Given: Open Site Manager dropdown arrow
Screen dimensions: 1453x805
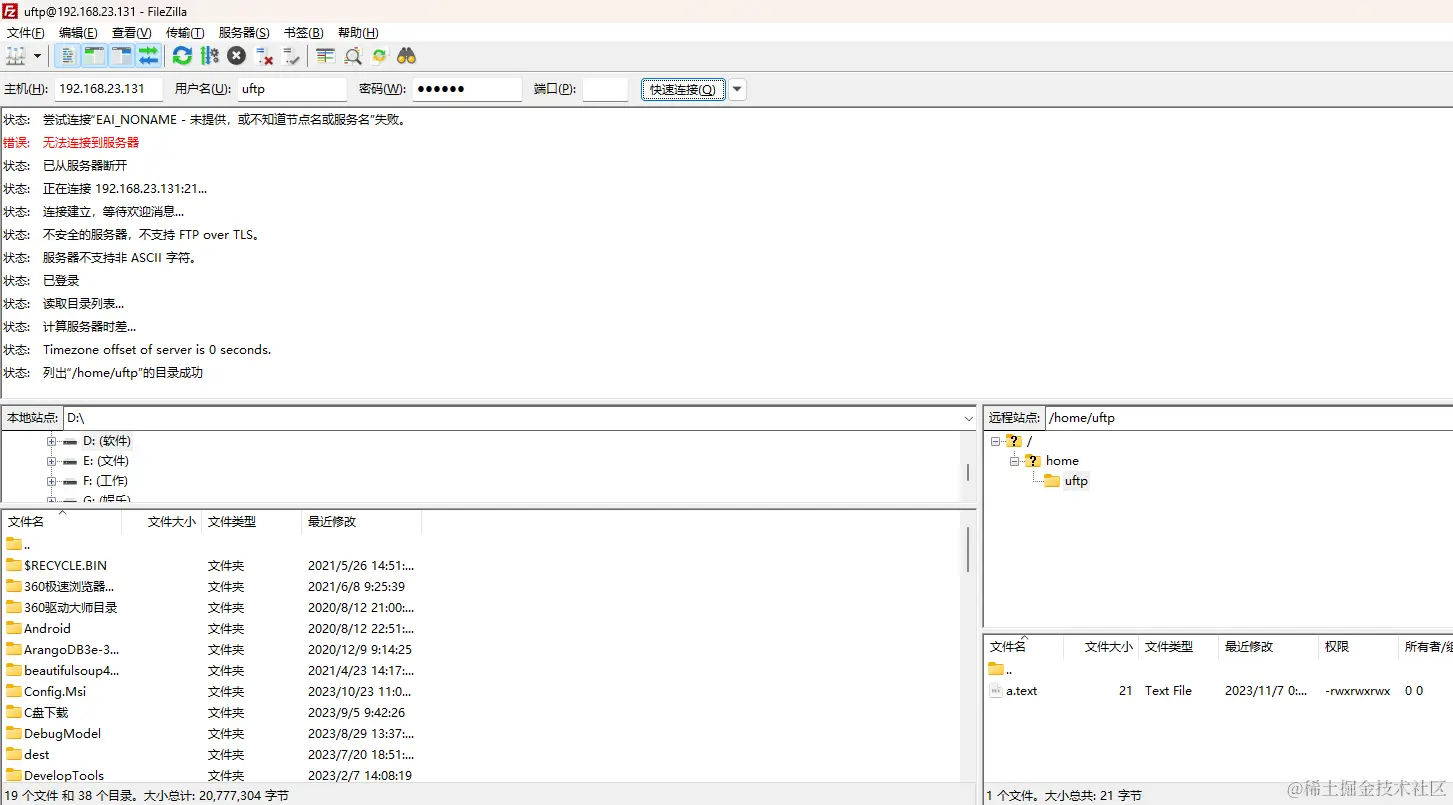Looking at the screenshot, I should 38,56.
